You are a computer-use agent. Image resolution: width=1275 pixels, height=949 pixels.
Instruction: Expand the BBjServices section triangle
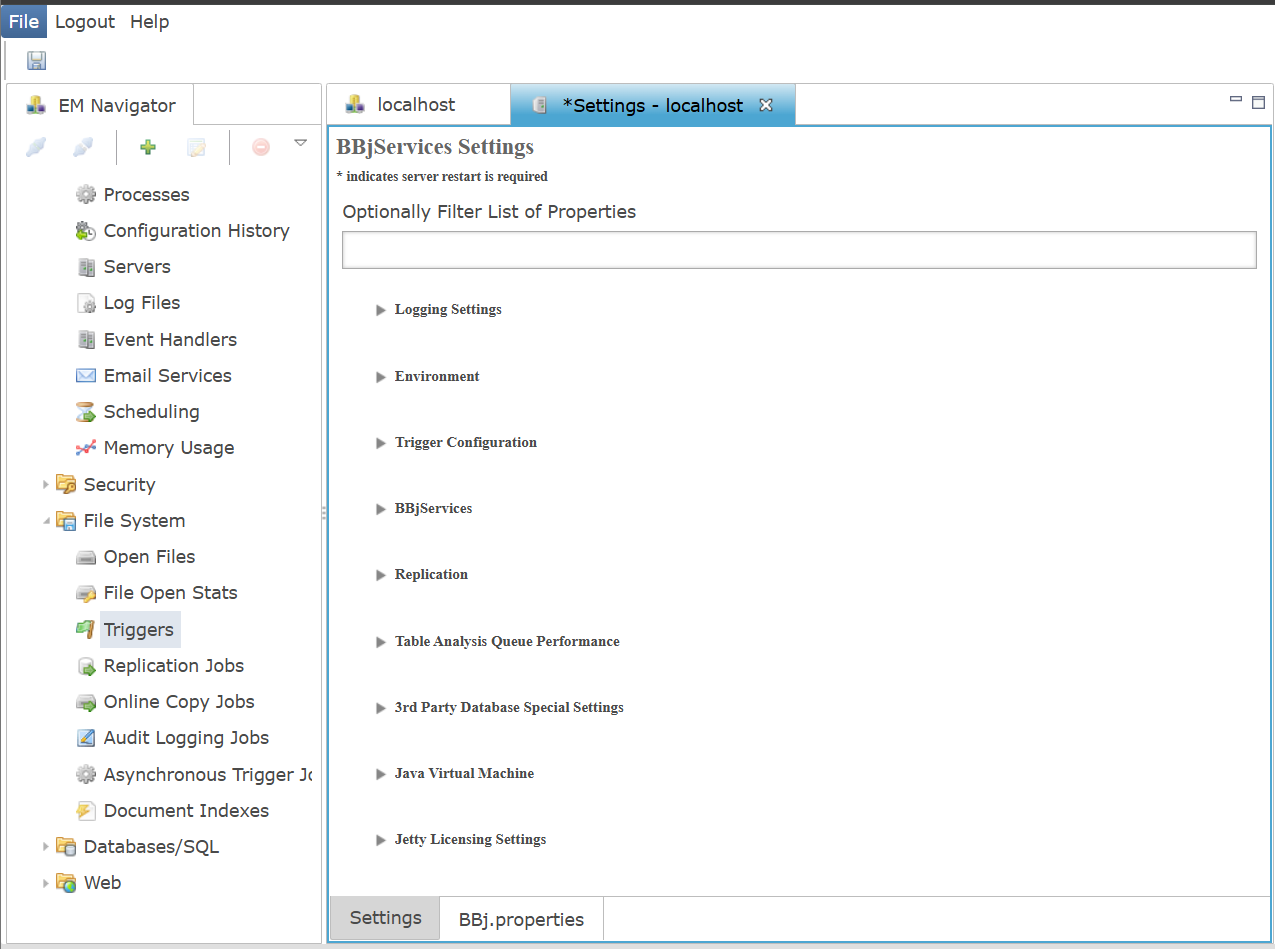(381, 509)
